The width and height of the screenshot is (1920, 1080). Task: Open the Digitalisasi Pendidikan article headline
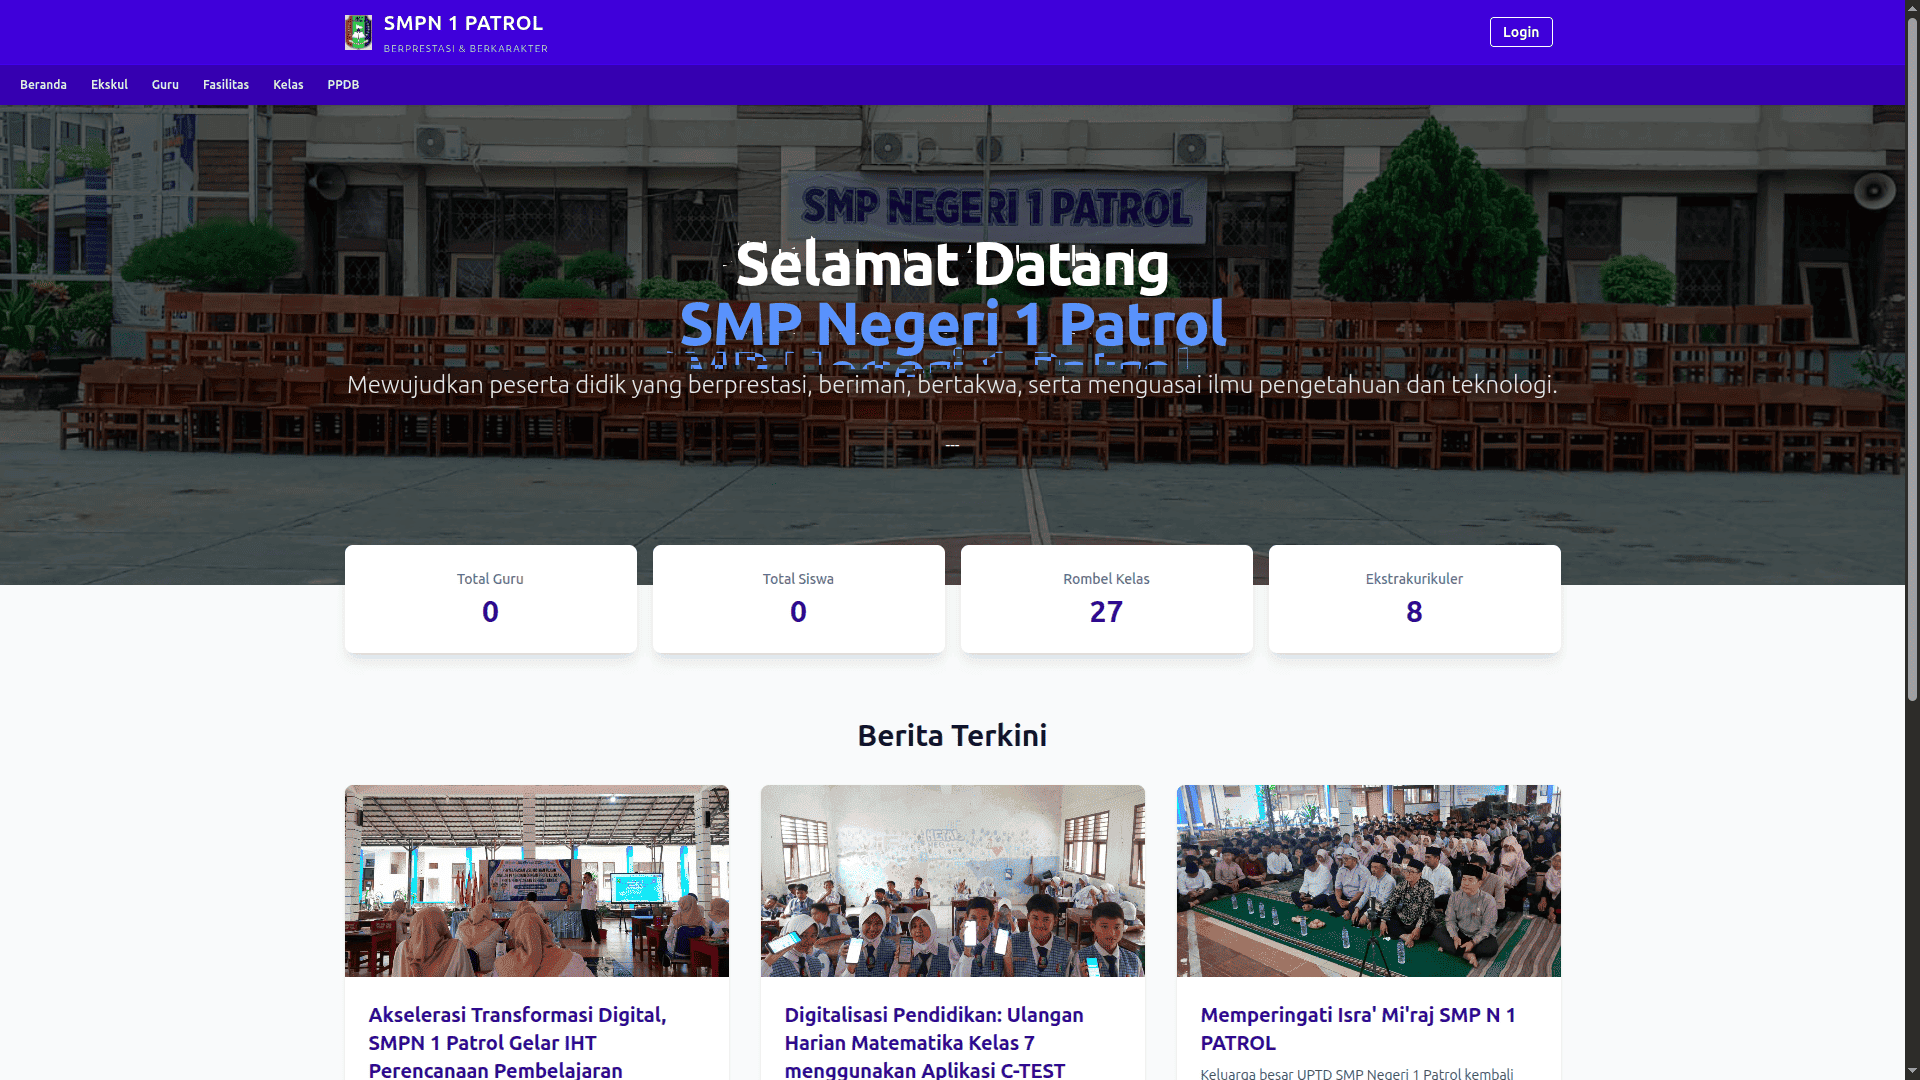tap(934, 1042)
